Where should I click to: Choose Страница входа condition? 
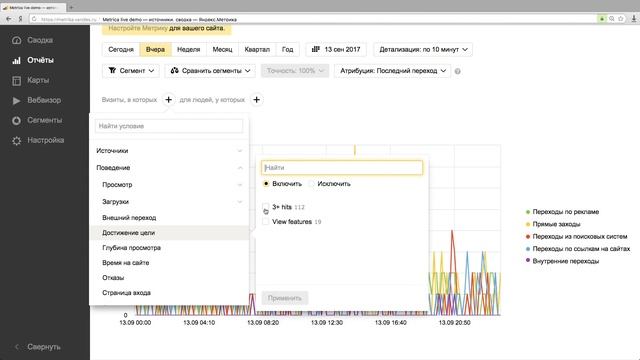pyautogui.click(x=169, y=293)
